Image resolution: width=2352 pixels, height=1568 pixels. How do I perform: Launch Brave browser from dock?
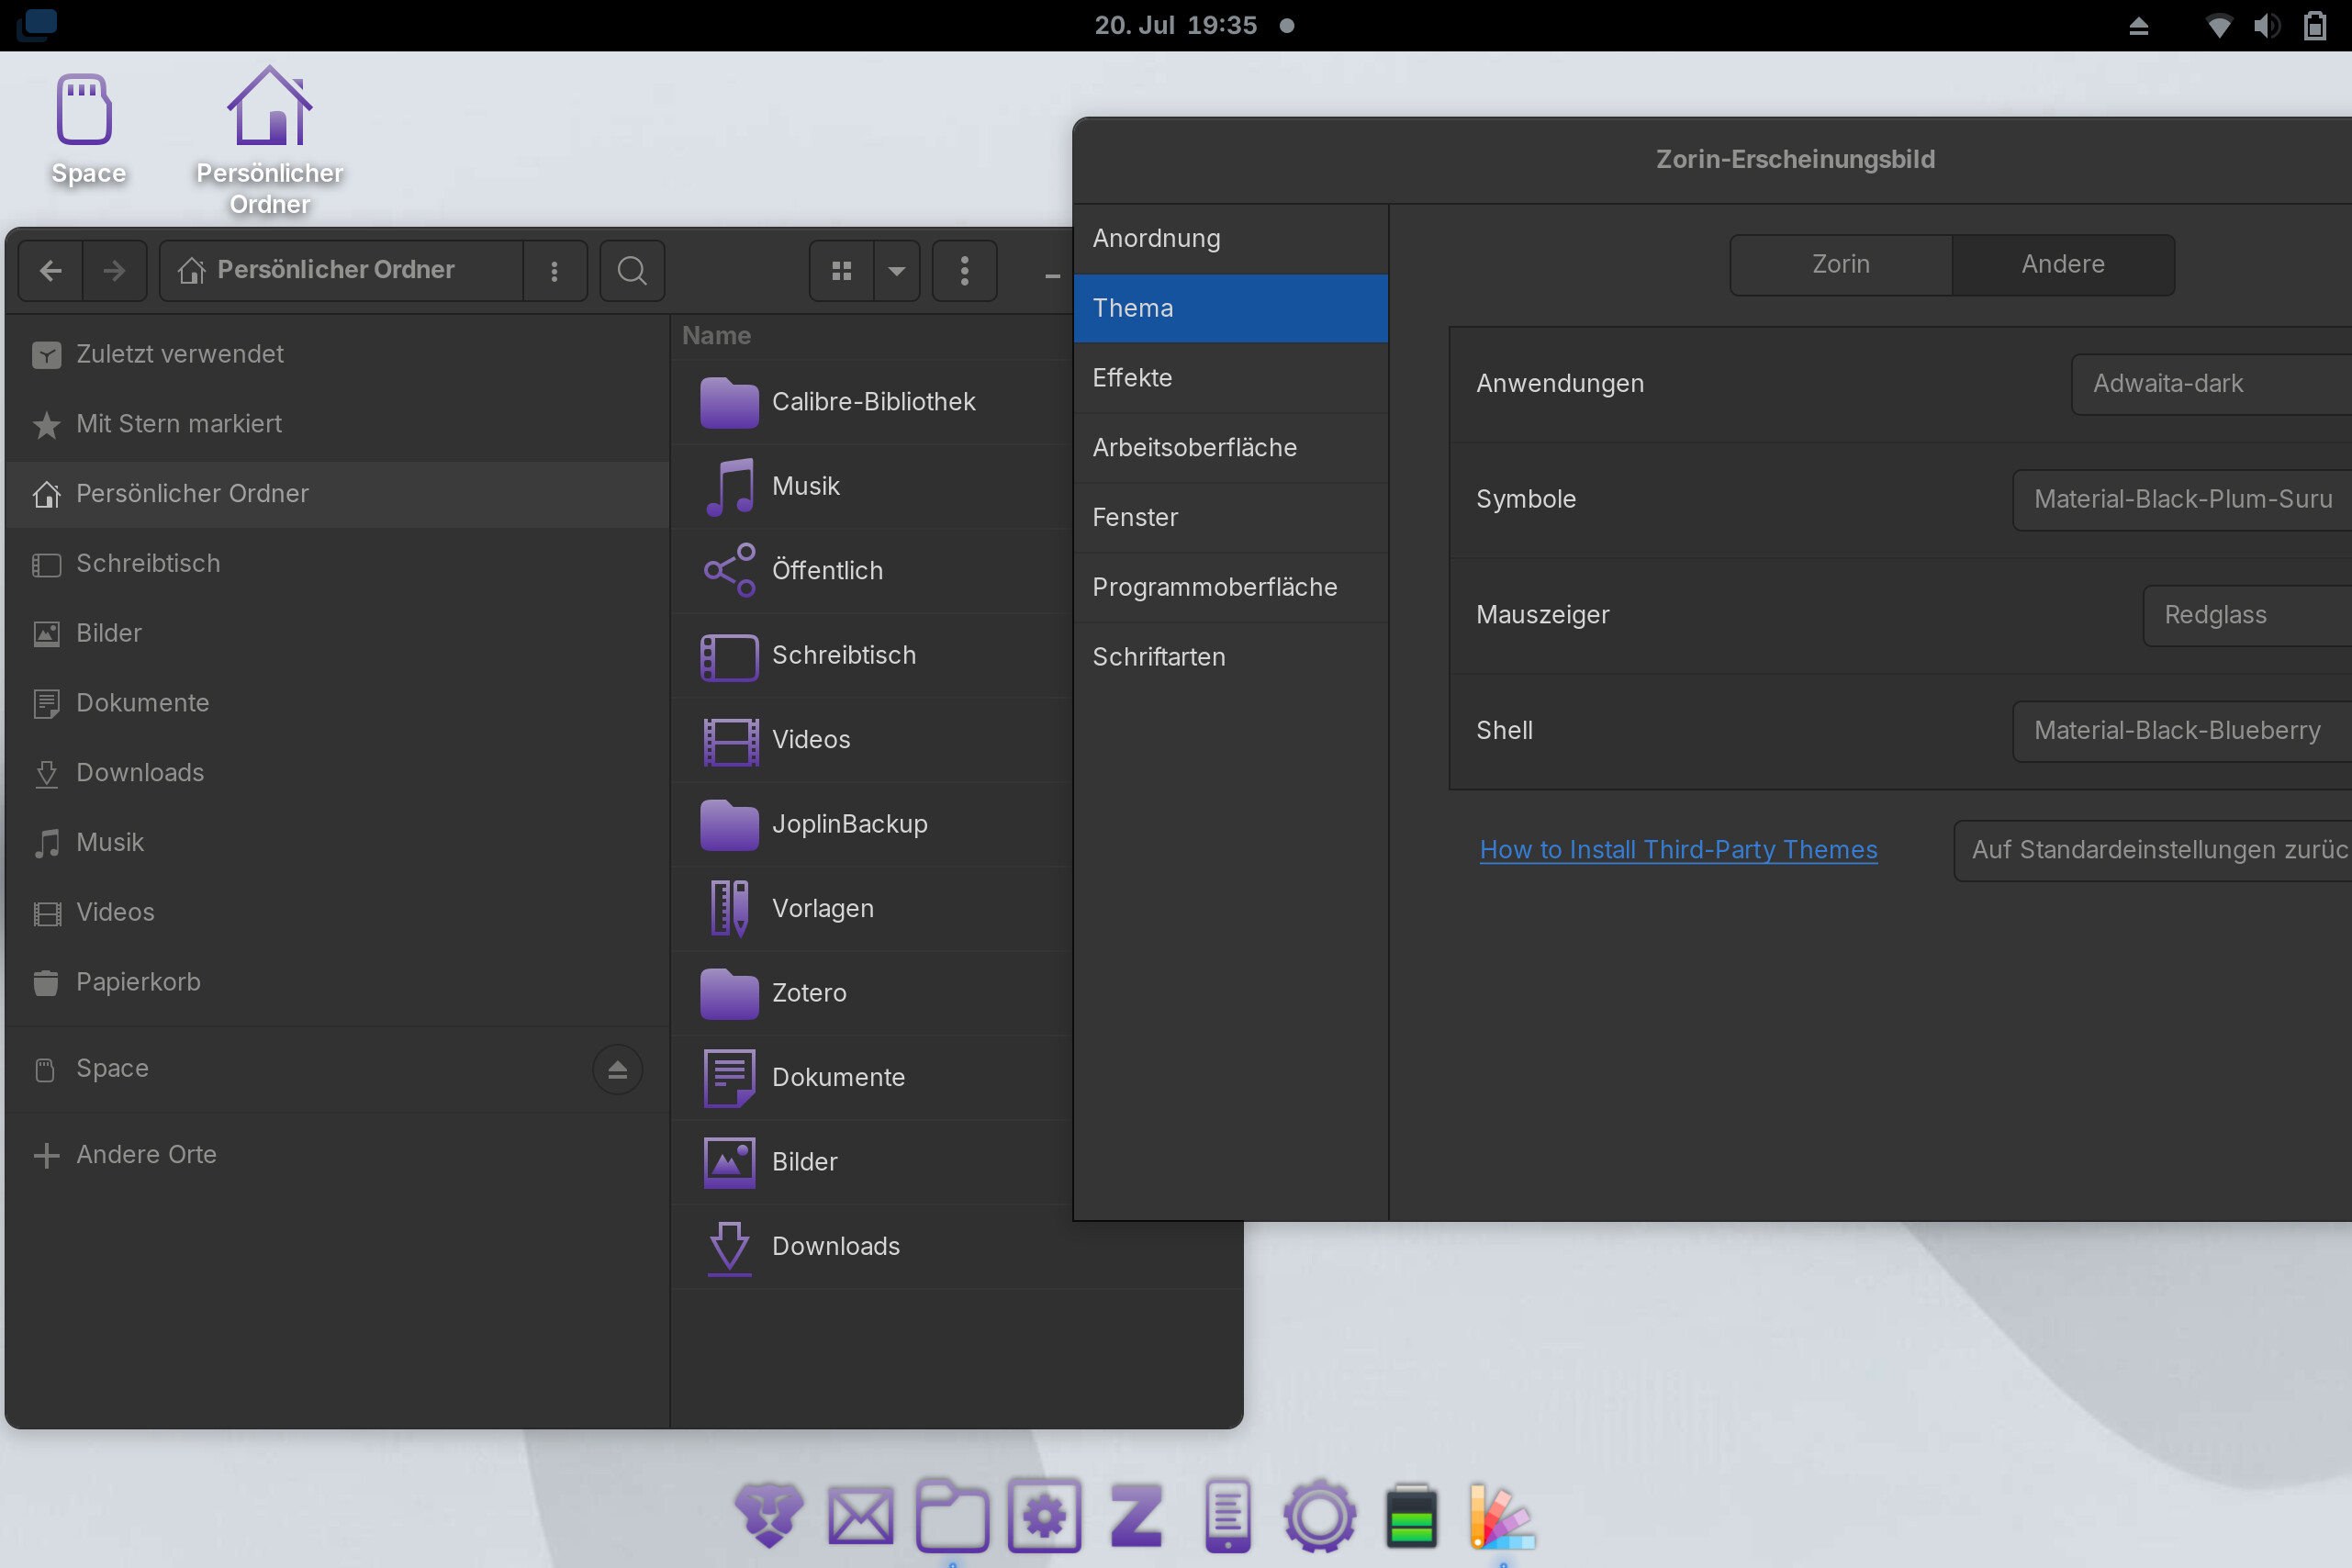pos(768,1516)
